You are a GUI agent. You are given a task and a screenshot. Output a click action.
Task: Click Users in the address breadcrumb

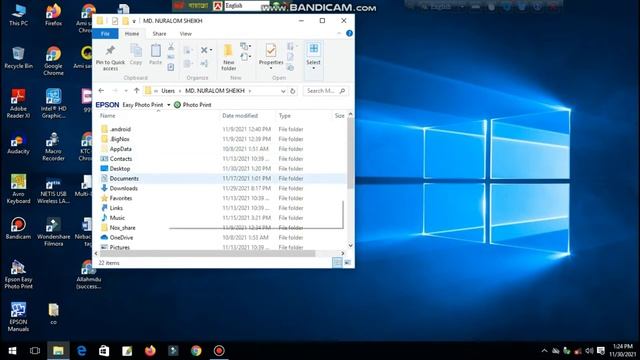click(x=168, y=91)
